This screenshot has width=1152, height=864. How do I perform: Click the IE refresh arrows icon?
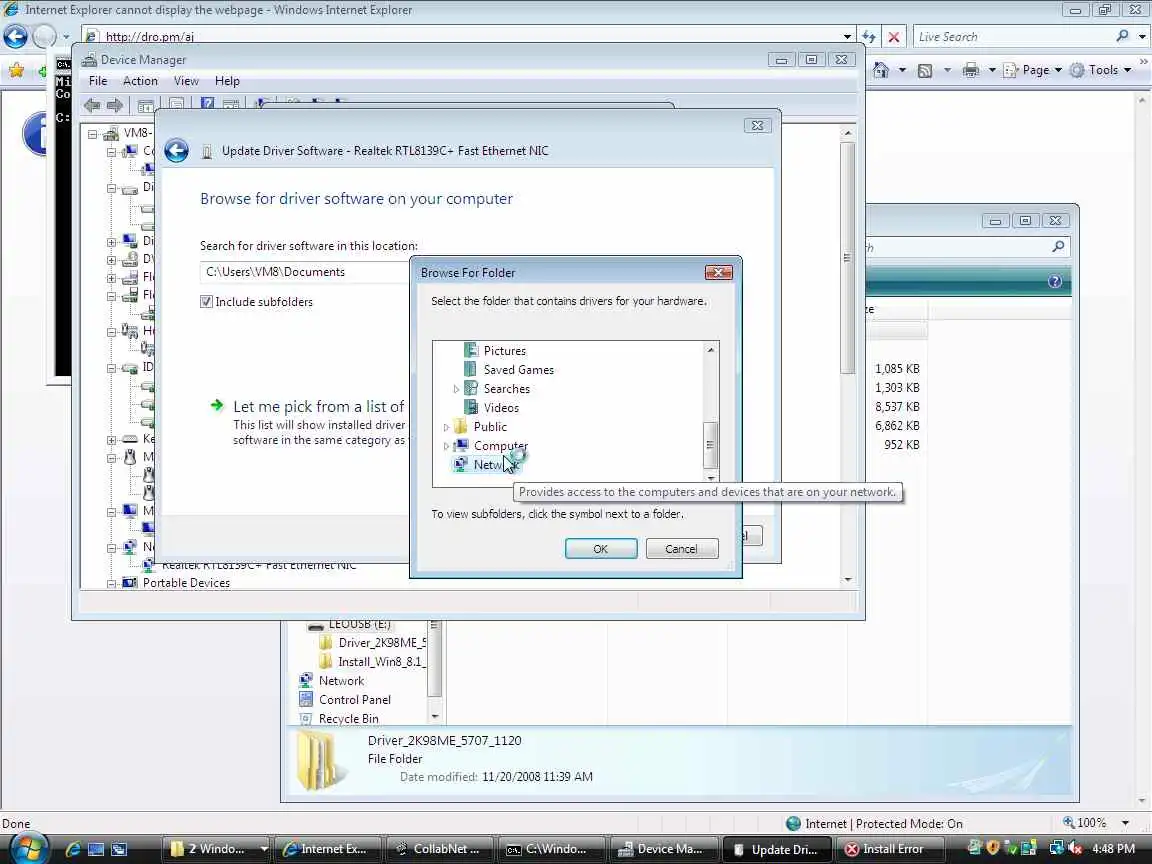[868, 37]
